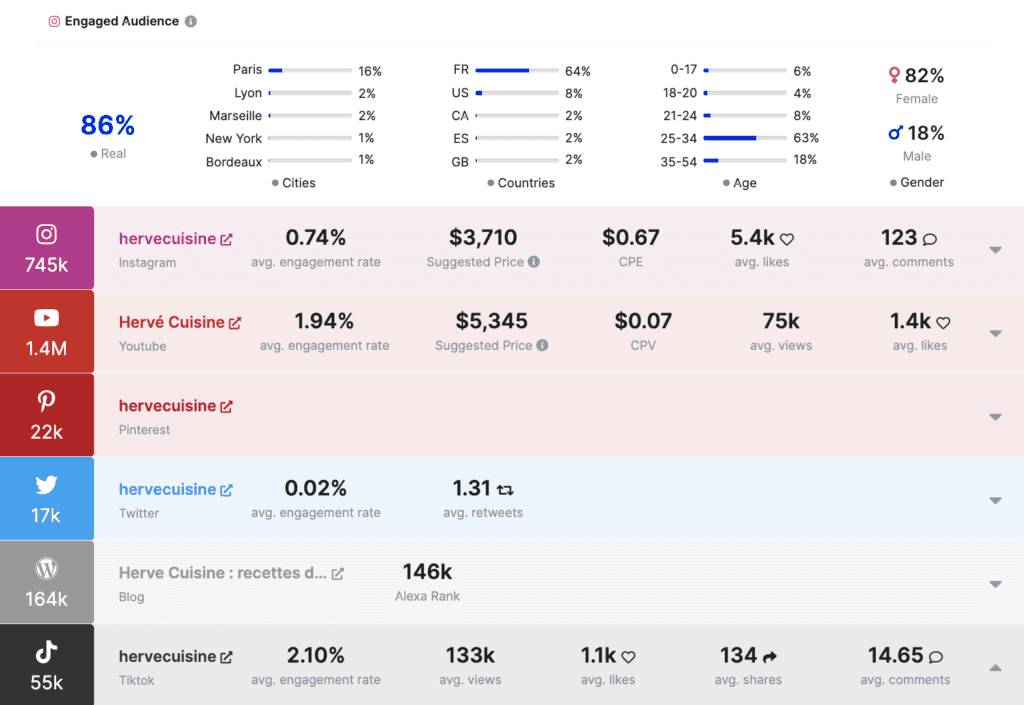Click info icon next to Engaged Audience
This screenshot has width=1024, height=705.
pos(191,21)
